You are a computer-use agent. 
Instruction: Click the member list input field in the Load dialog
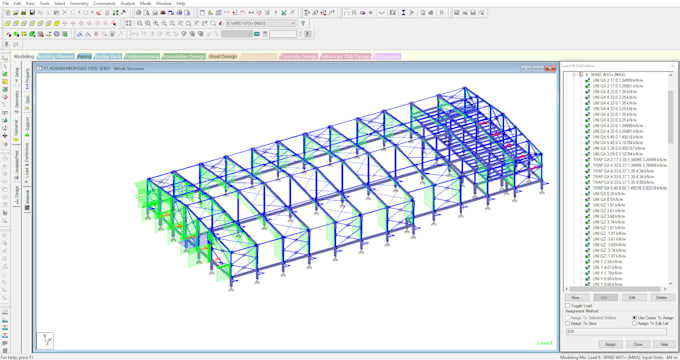point(616,332)
